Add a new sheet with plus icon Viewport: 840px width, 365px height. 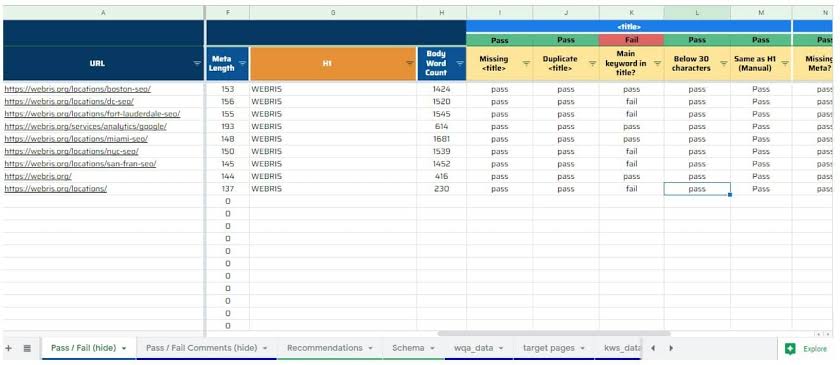click(8, 348)
